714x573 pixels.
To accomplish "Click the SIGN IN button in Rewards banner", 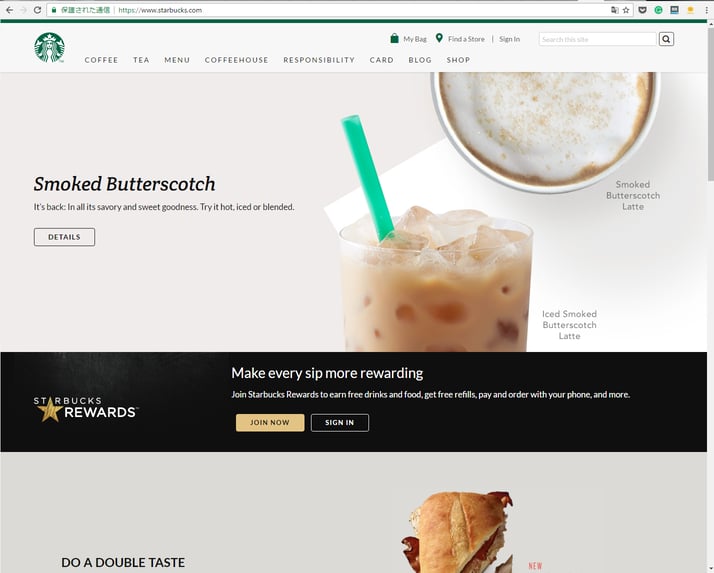I will (340, 423).
